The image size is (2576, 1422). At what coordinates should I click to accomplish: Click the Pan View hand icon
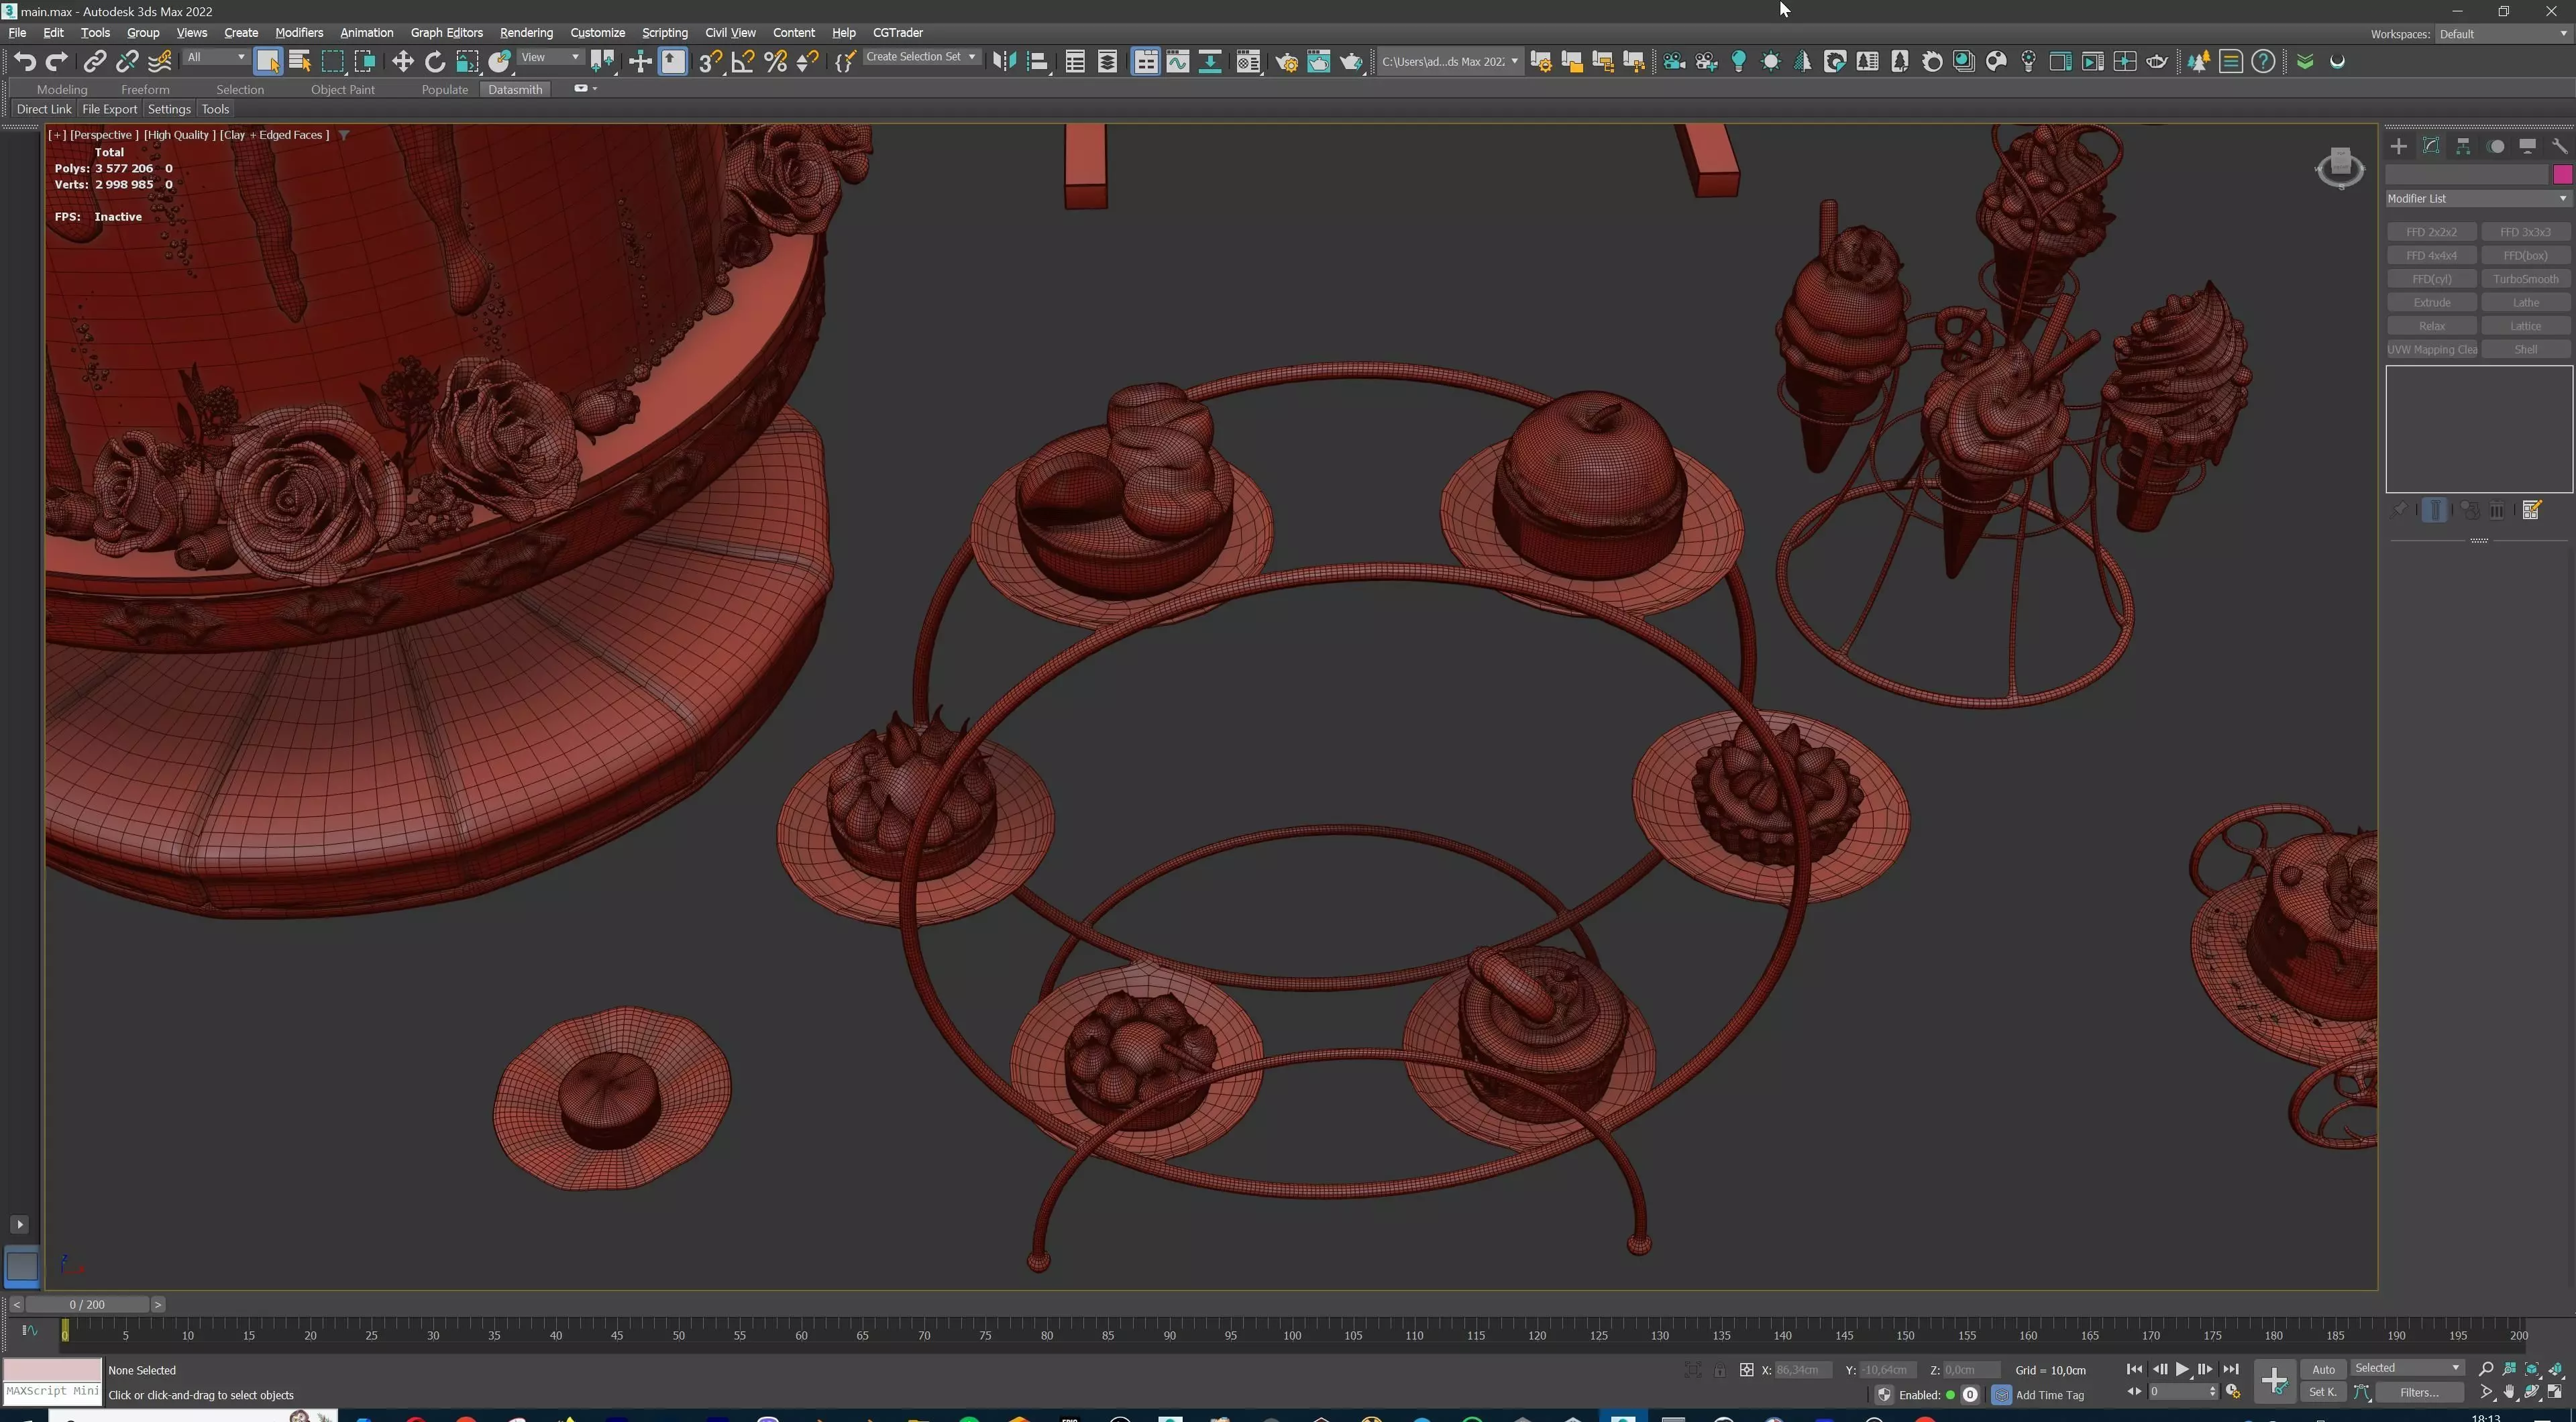coord(2509,1392)
